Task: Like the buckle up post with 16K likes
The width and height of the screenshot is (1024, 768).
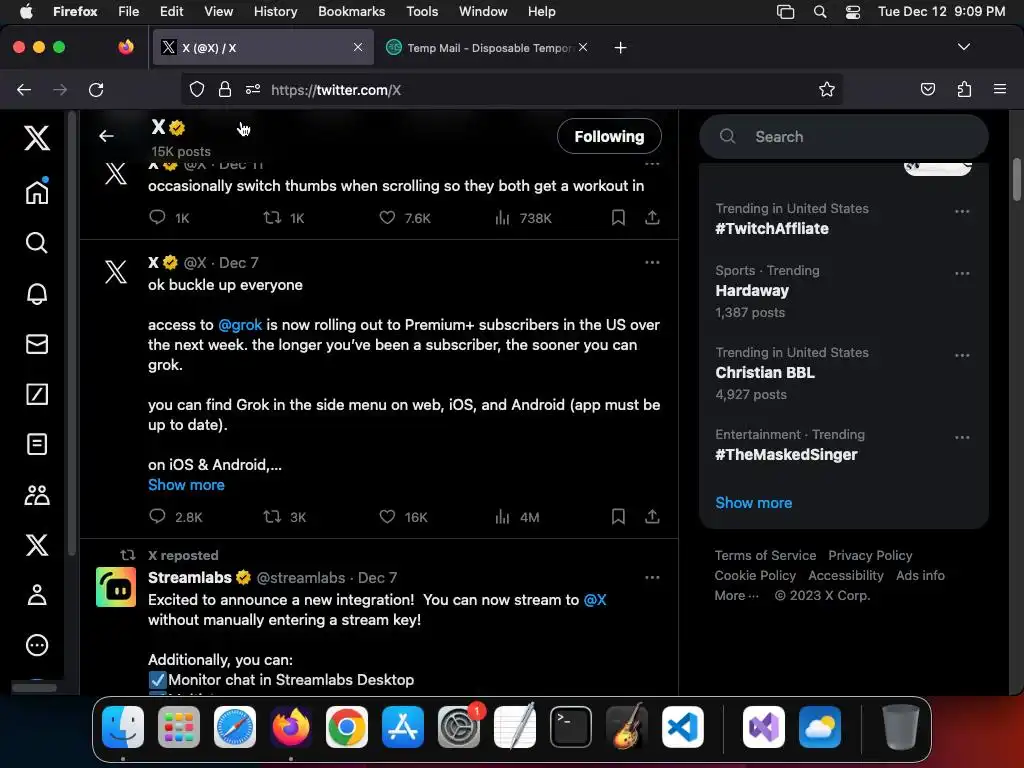Action: point(387,517)
